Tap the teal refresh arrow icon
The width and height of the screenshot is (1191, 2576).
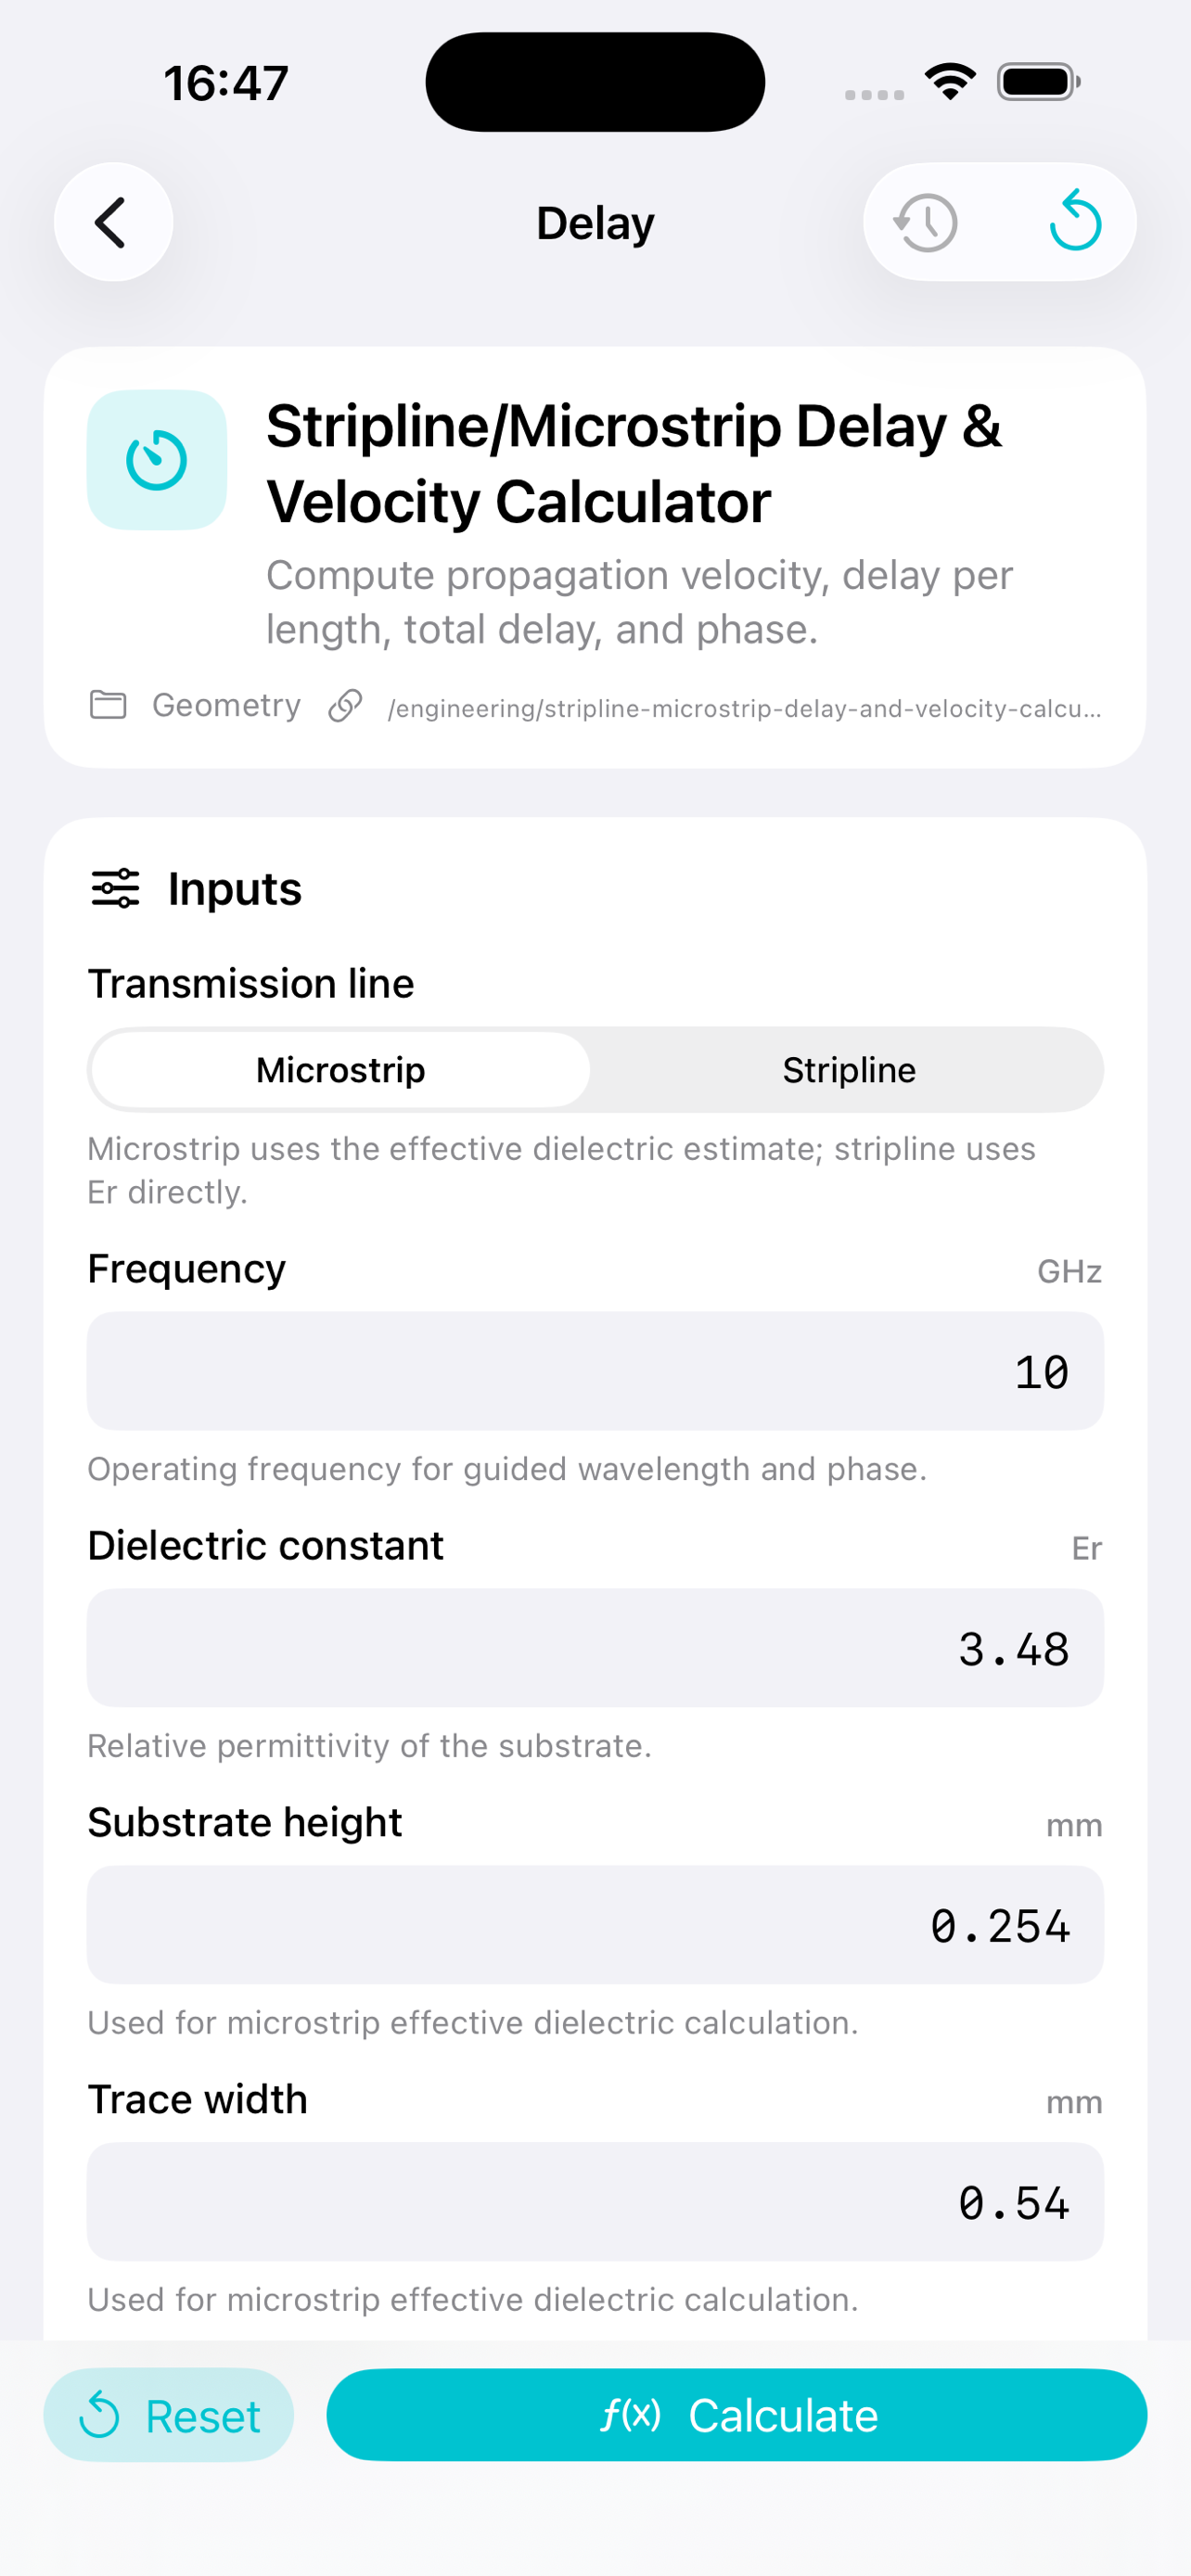pyautogui.click(x=1075, y=221)
